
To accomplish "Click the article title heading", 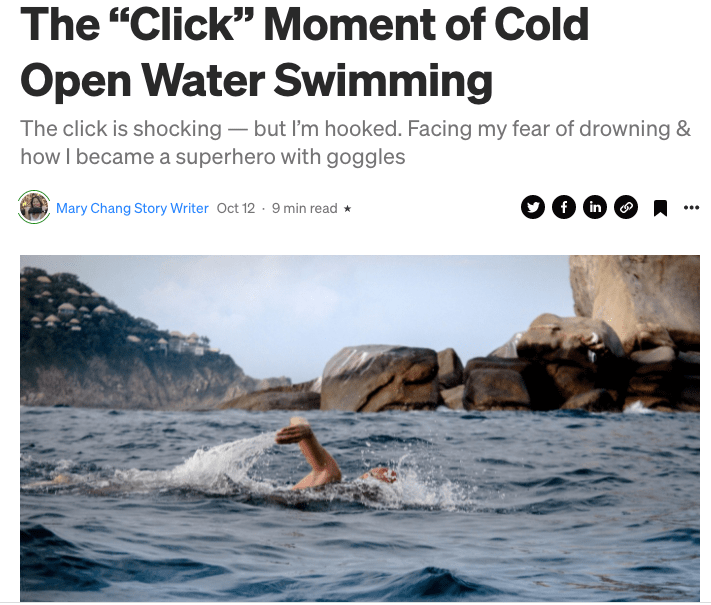I will [304, 52].
